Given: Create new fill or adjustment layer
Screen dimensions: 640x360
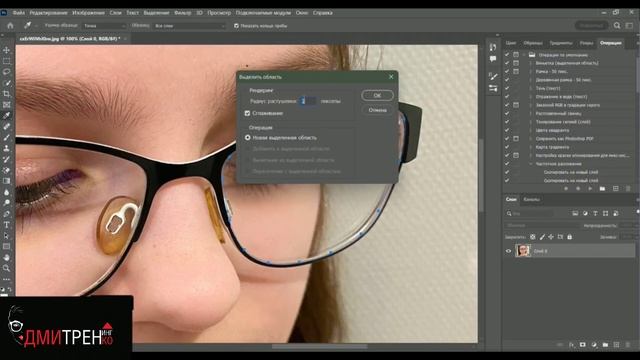Looking at the screenshot, I should coord(594,345).
